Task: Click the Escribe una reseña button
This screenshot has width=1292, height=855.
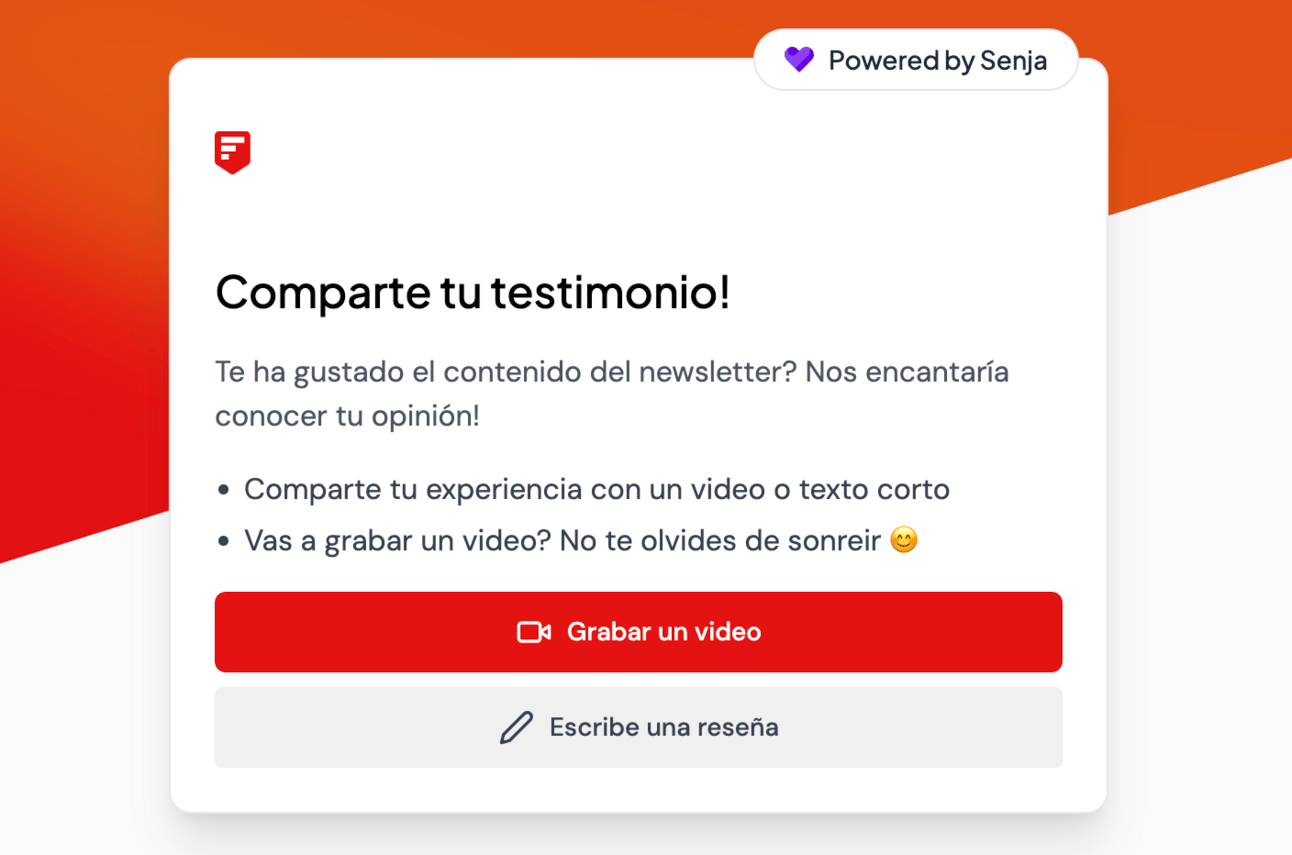Action: 638,727
